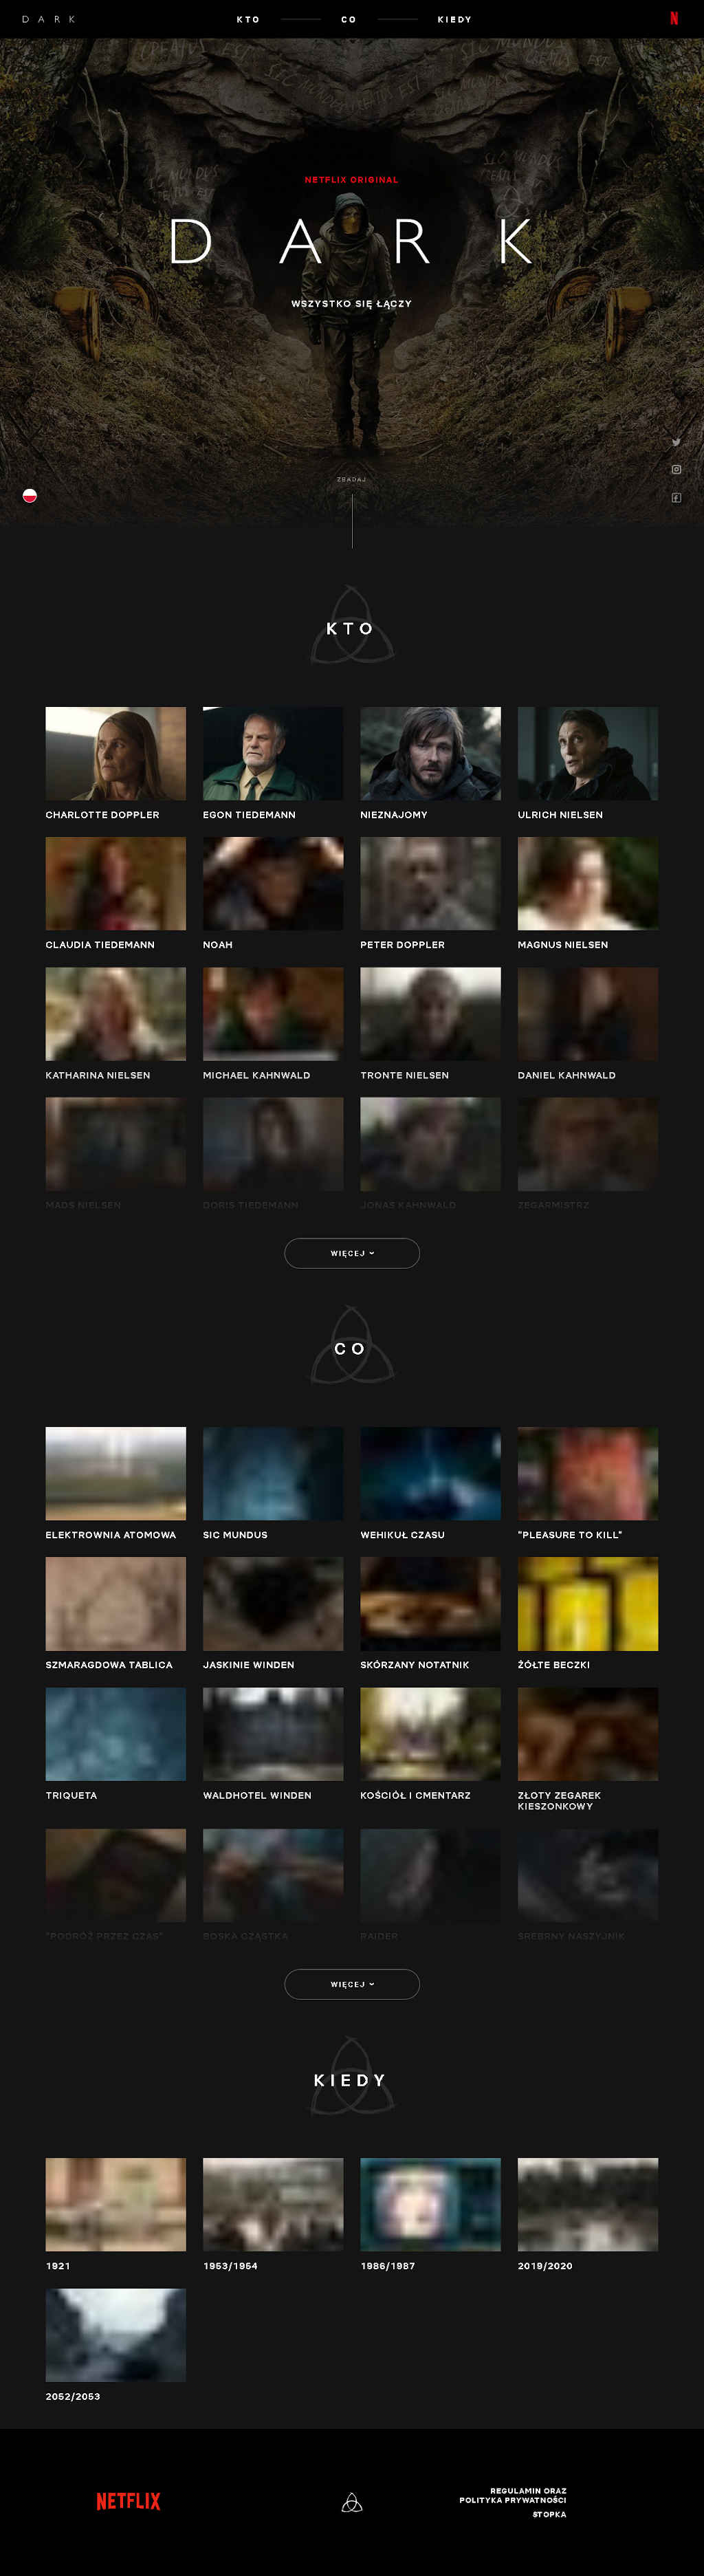The width and height of the screenshot is (704, 2576).
Task: Open the STOPKA footer link
Action: click(x=549, y=2514)
